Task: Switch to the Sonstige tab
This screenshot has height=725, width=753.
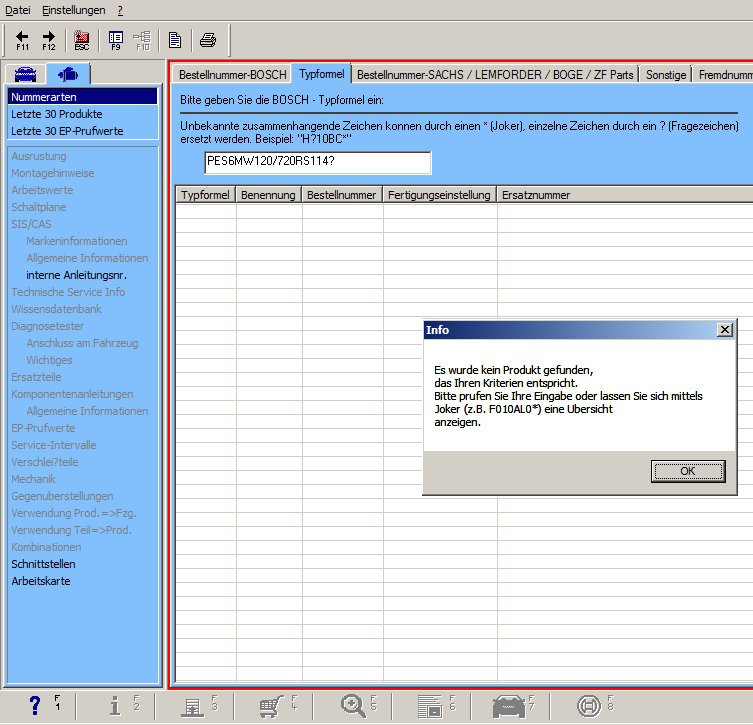Action: click(666, 74)
